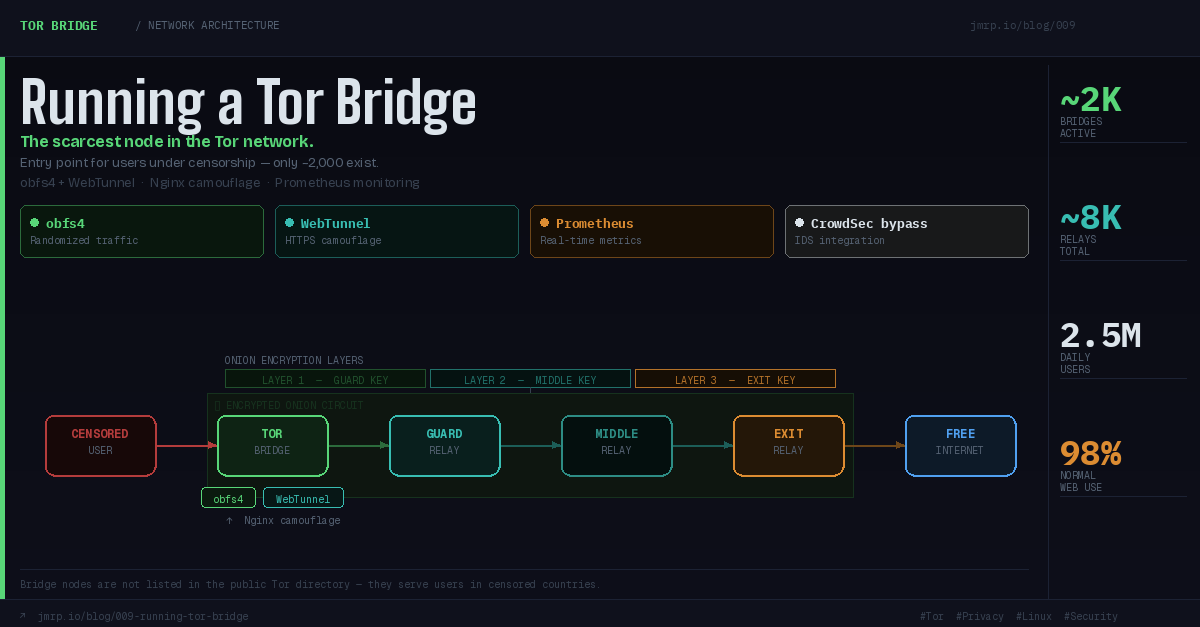Viewport: 1200px width, 627px height.
Task: Click the white dot beside CrowdSec bypass
Action: pyautogui.click(x=800, y=223)
